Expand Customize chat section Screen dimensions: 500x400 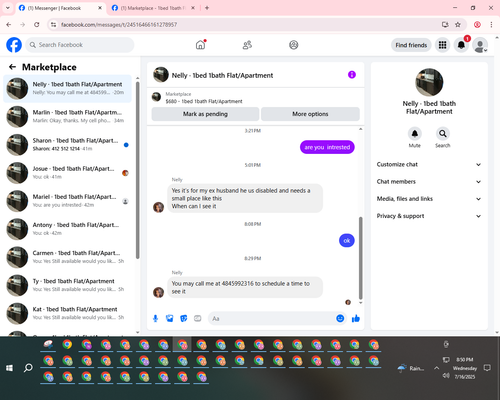(x=429, y=164)
